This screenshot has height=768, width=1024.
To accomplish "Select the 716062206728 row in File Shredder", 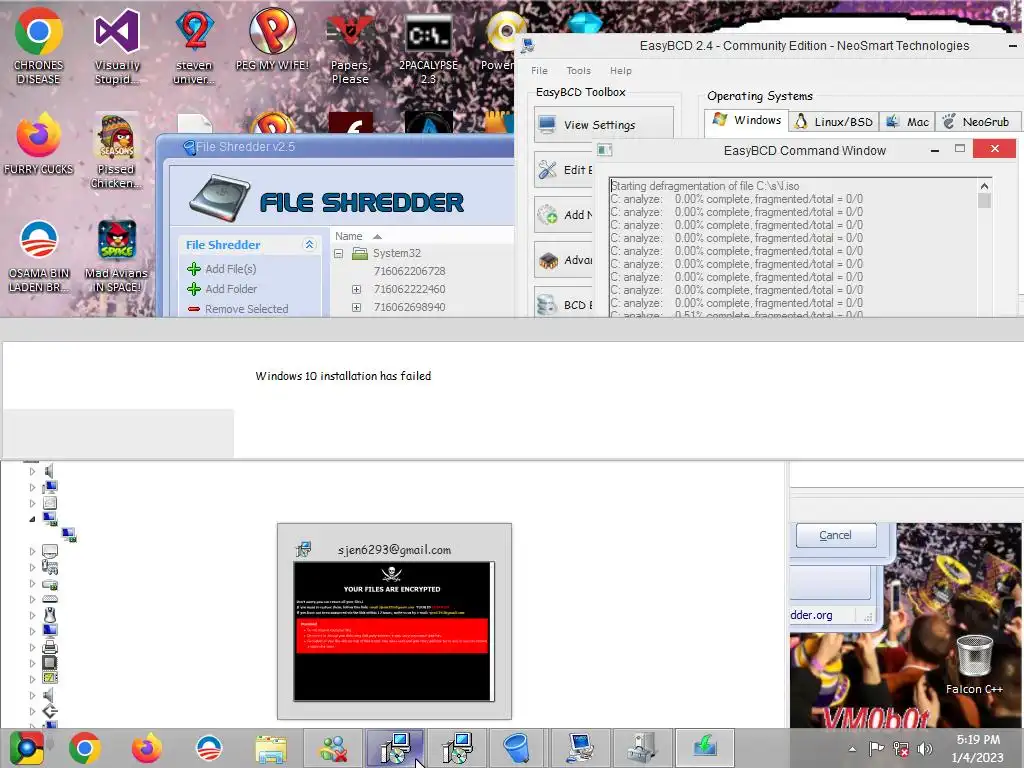I will [409, 271].
